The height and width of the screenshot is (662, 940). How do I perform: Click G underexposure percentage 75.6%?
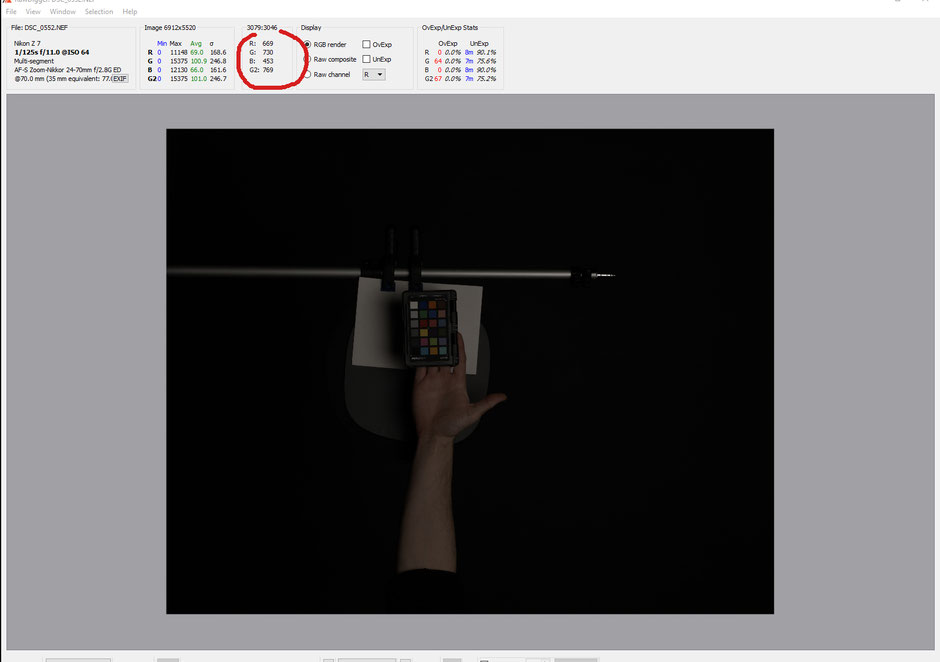tap(486, 61)
